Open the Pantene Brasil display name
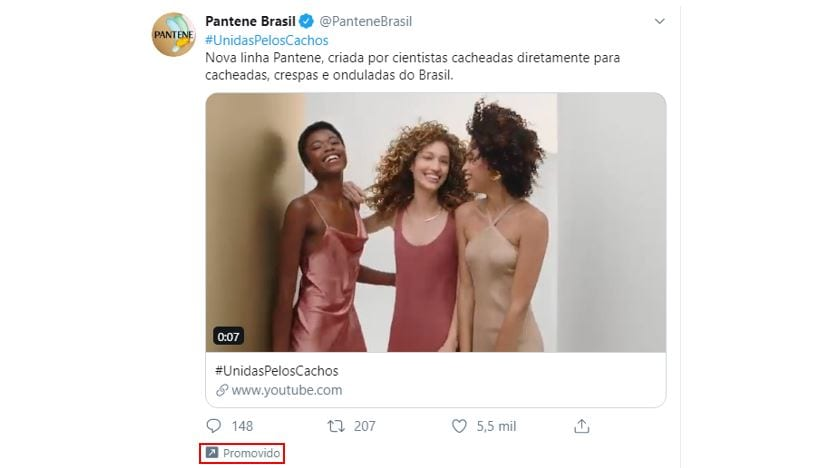This screenshot has width=824, height=468. (253, 21)
